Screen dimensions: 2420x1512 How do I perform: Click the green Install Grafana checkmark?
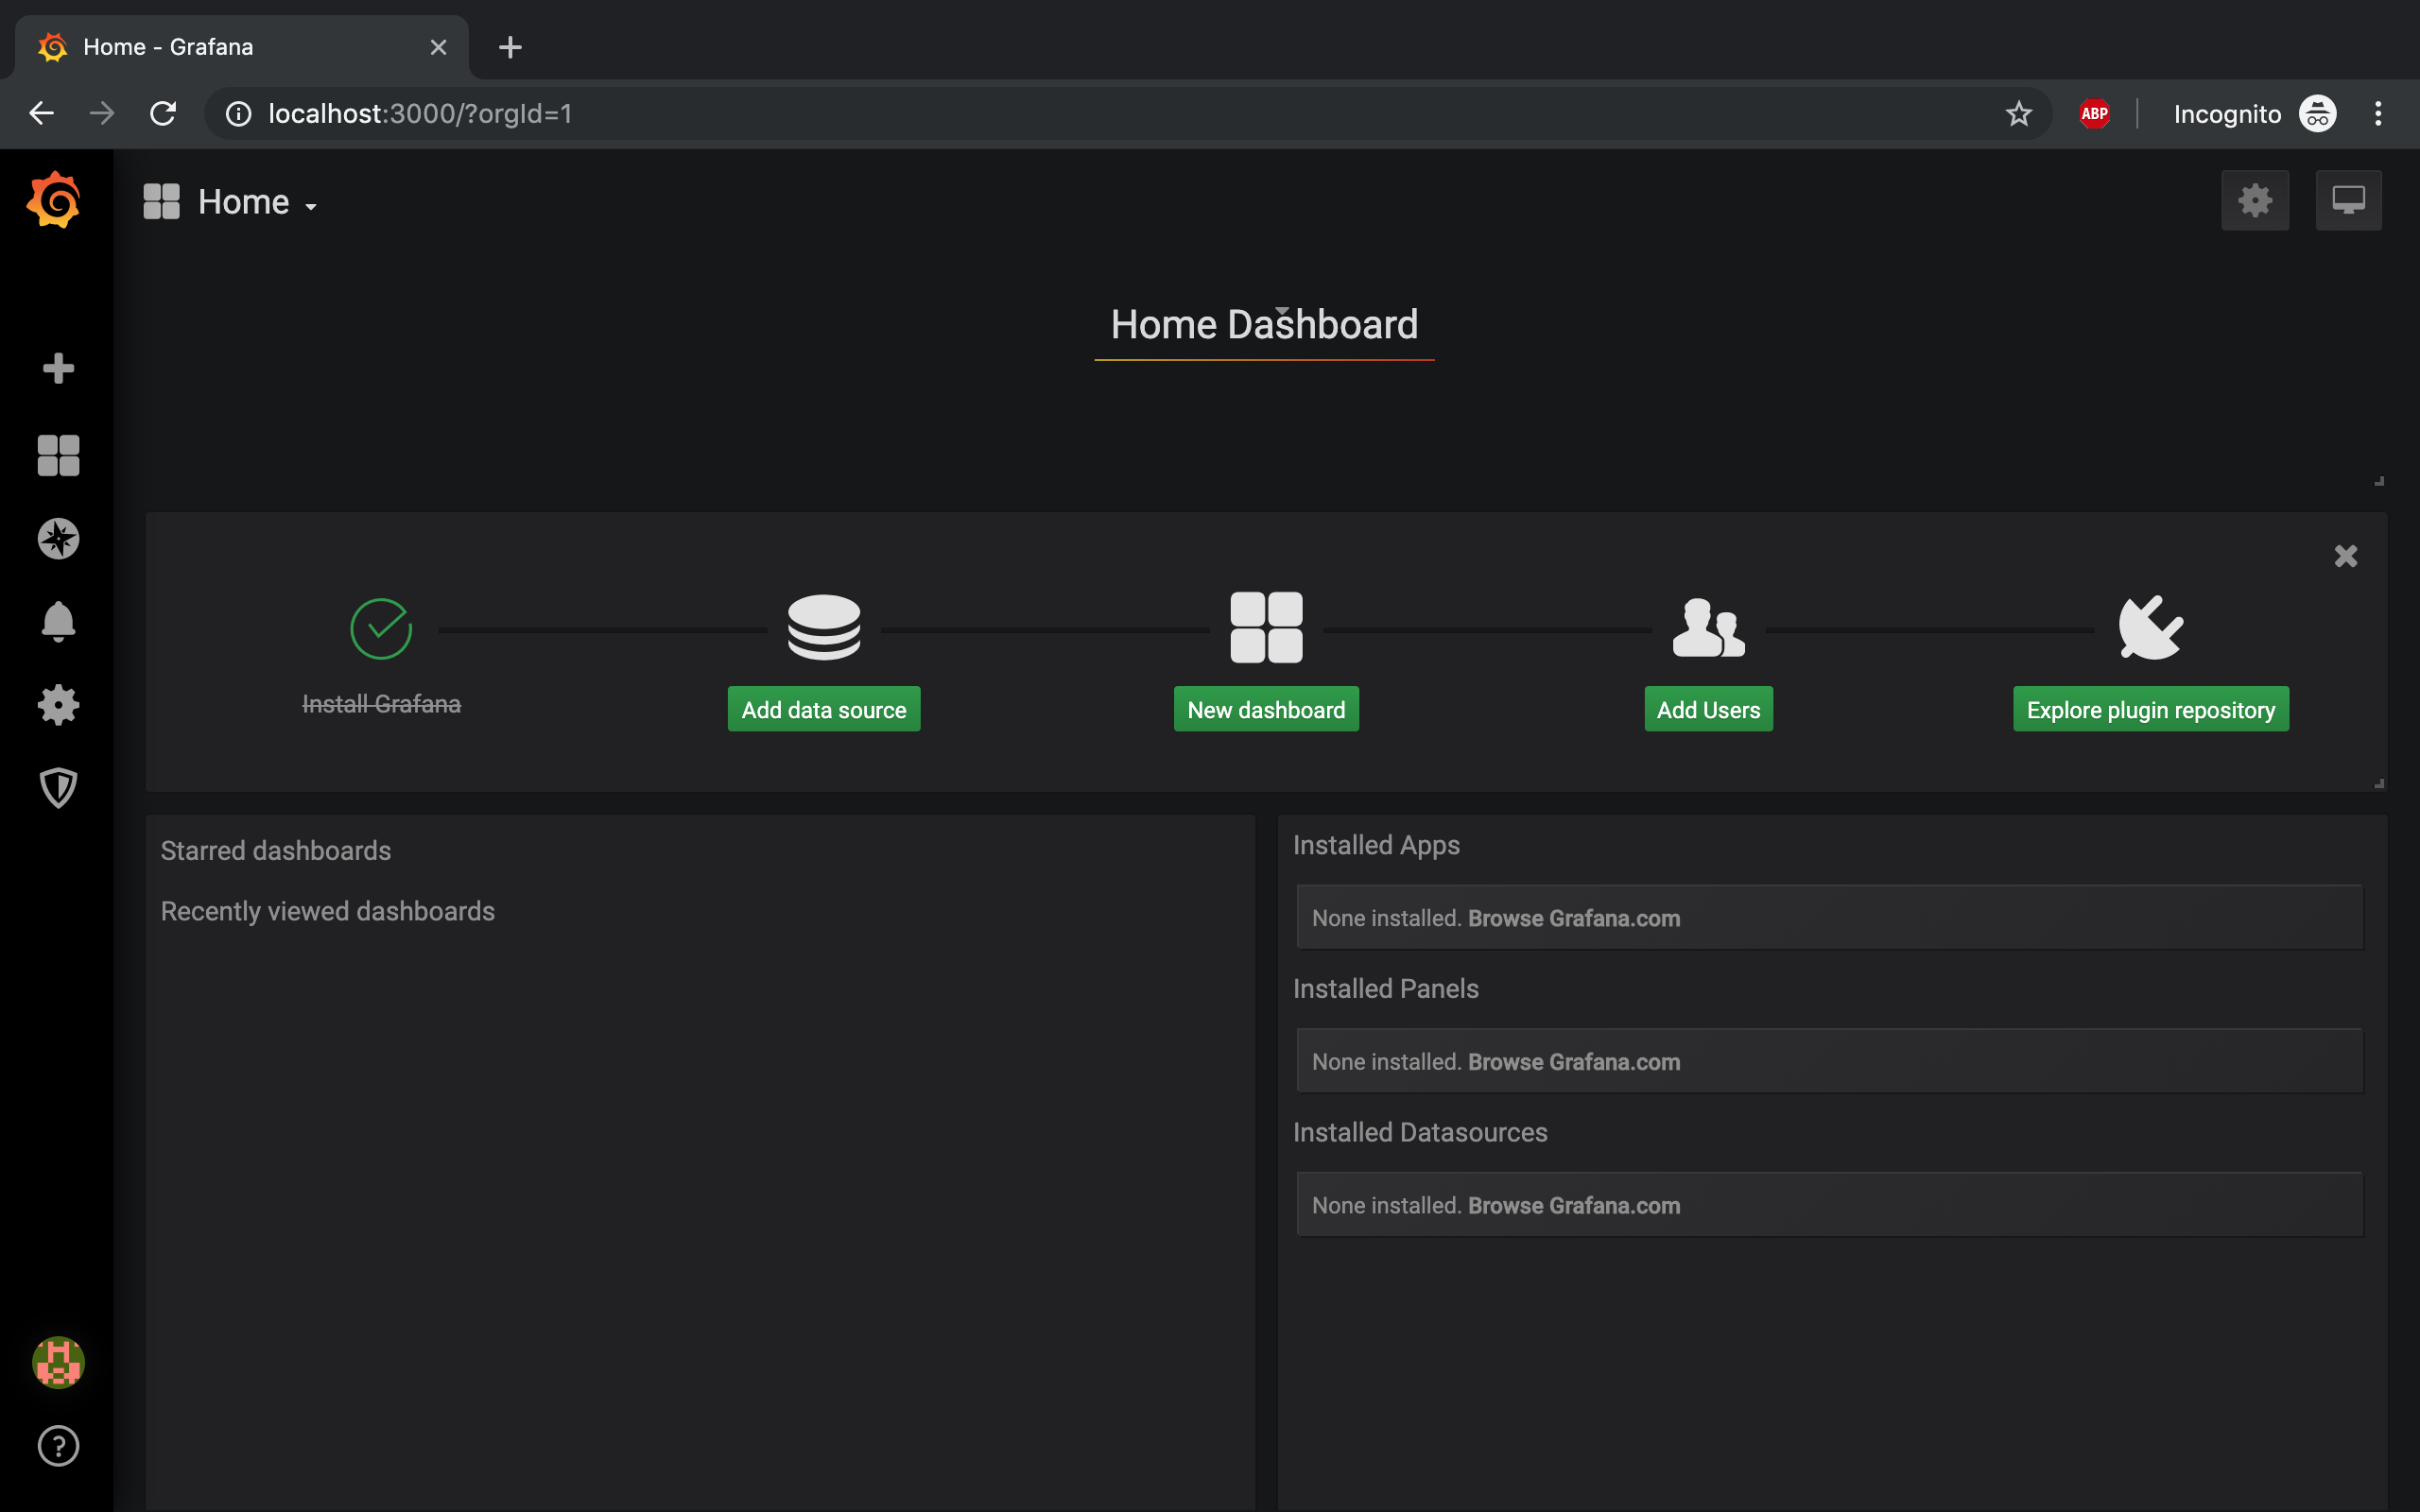click(x=381, y=628)
